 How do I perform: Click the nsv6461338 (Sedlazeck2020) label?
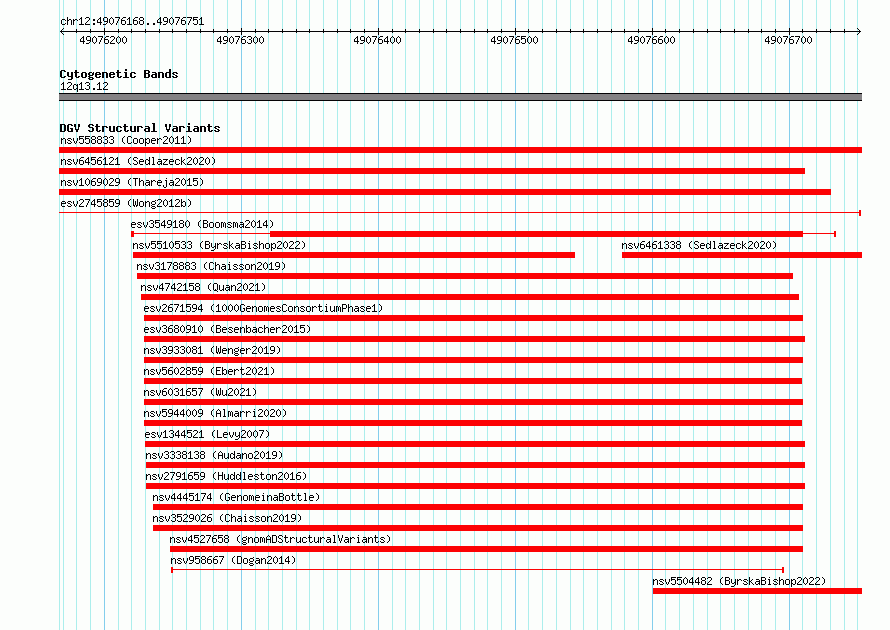click(x=699, y=245)
